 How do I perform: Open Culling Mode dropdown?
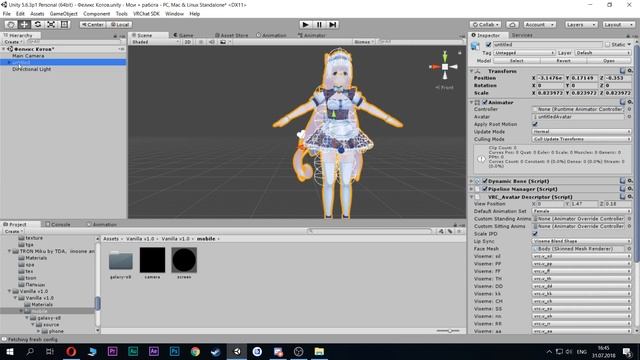[x=582, y=139]
